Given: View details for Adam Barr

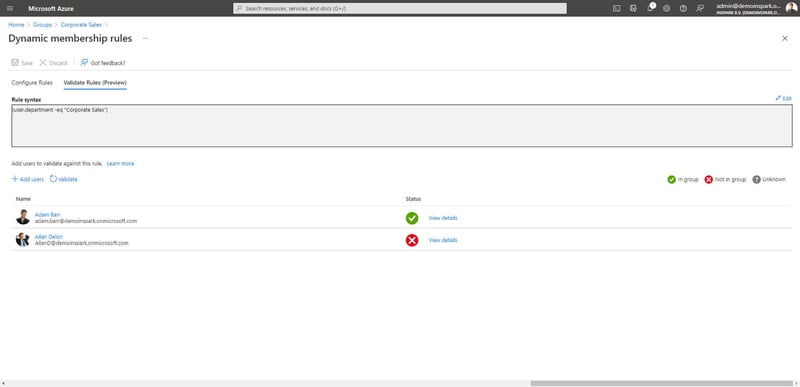Looking at the screenshot, I should (x=443, y=218).
